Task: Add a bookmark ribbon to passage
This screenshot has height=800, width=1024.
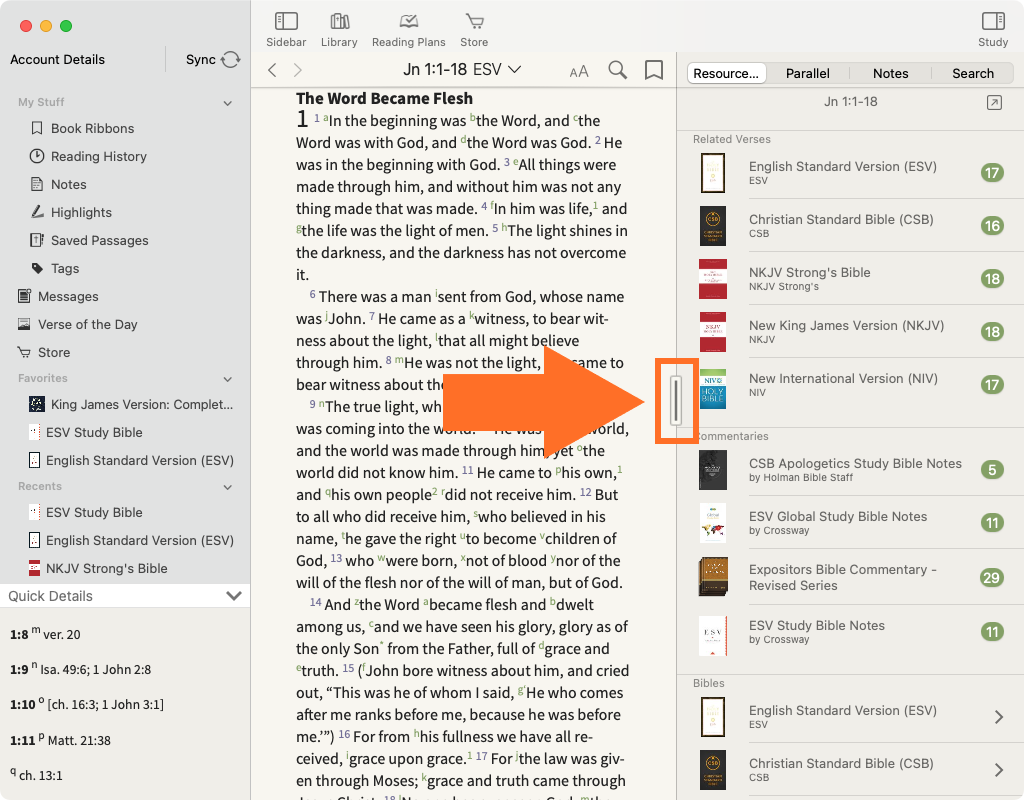Action: (x=654, y=70)
